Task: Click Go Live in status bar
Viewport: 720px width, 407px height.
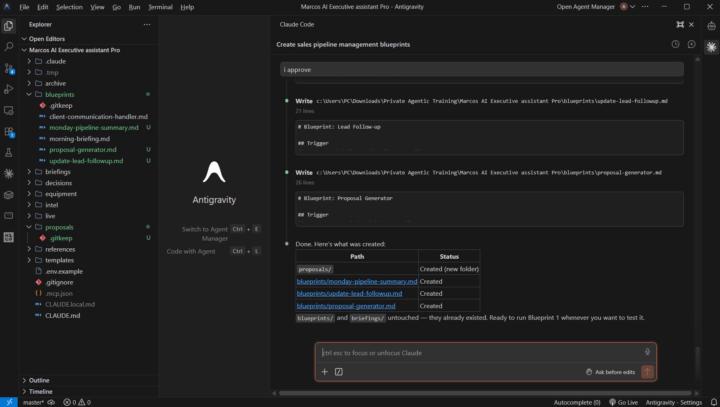Action: pos(623,402)
